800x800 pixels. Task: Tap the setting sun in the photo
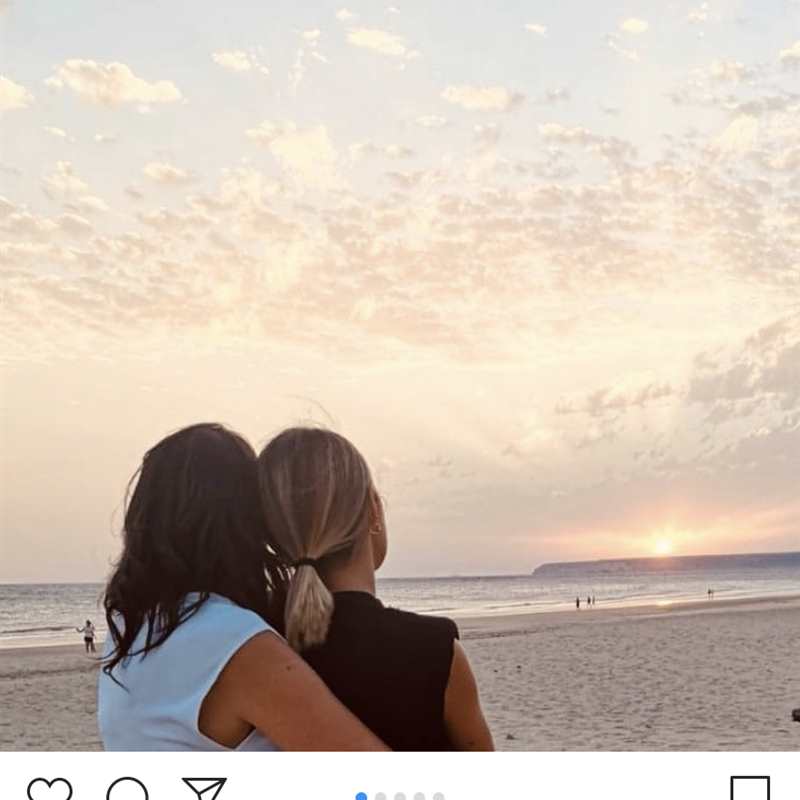(663, 546)
